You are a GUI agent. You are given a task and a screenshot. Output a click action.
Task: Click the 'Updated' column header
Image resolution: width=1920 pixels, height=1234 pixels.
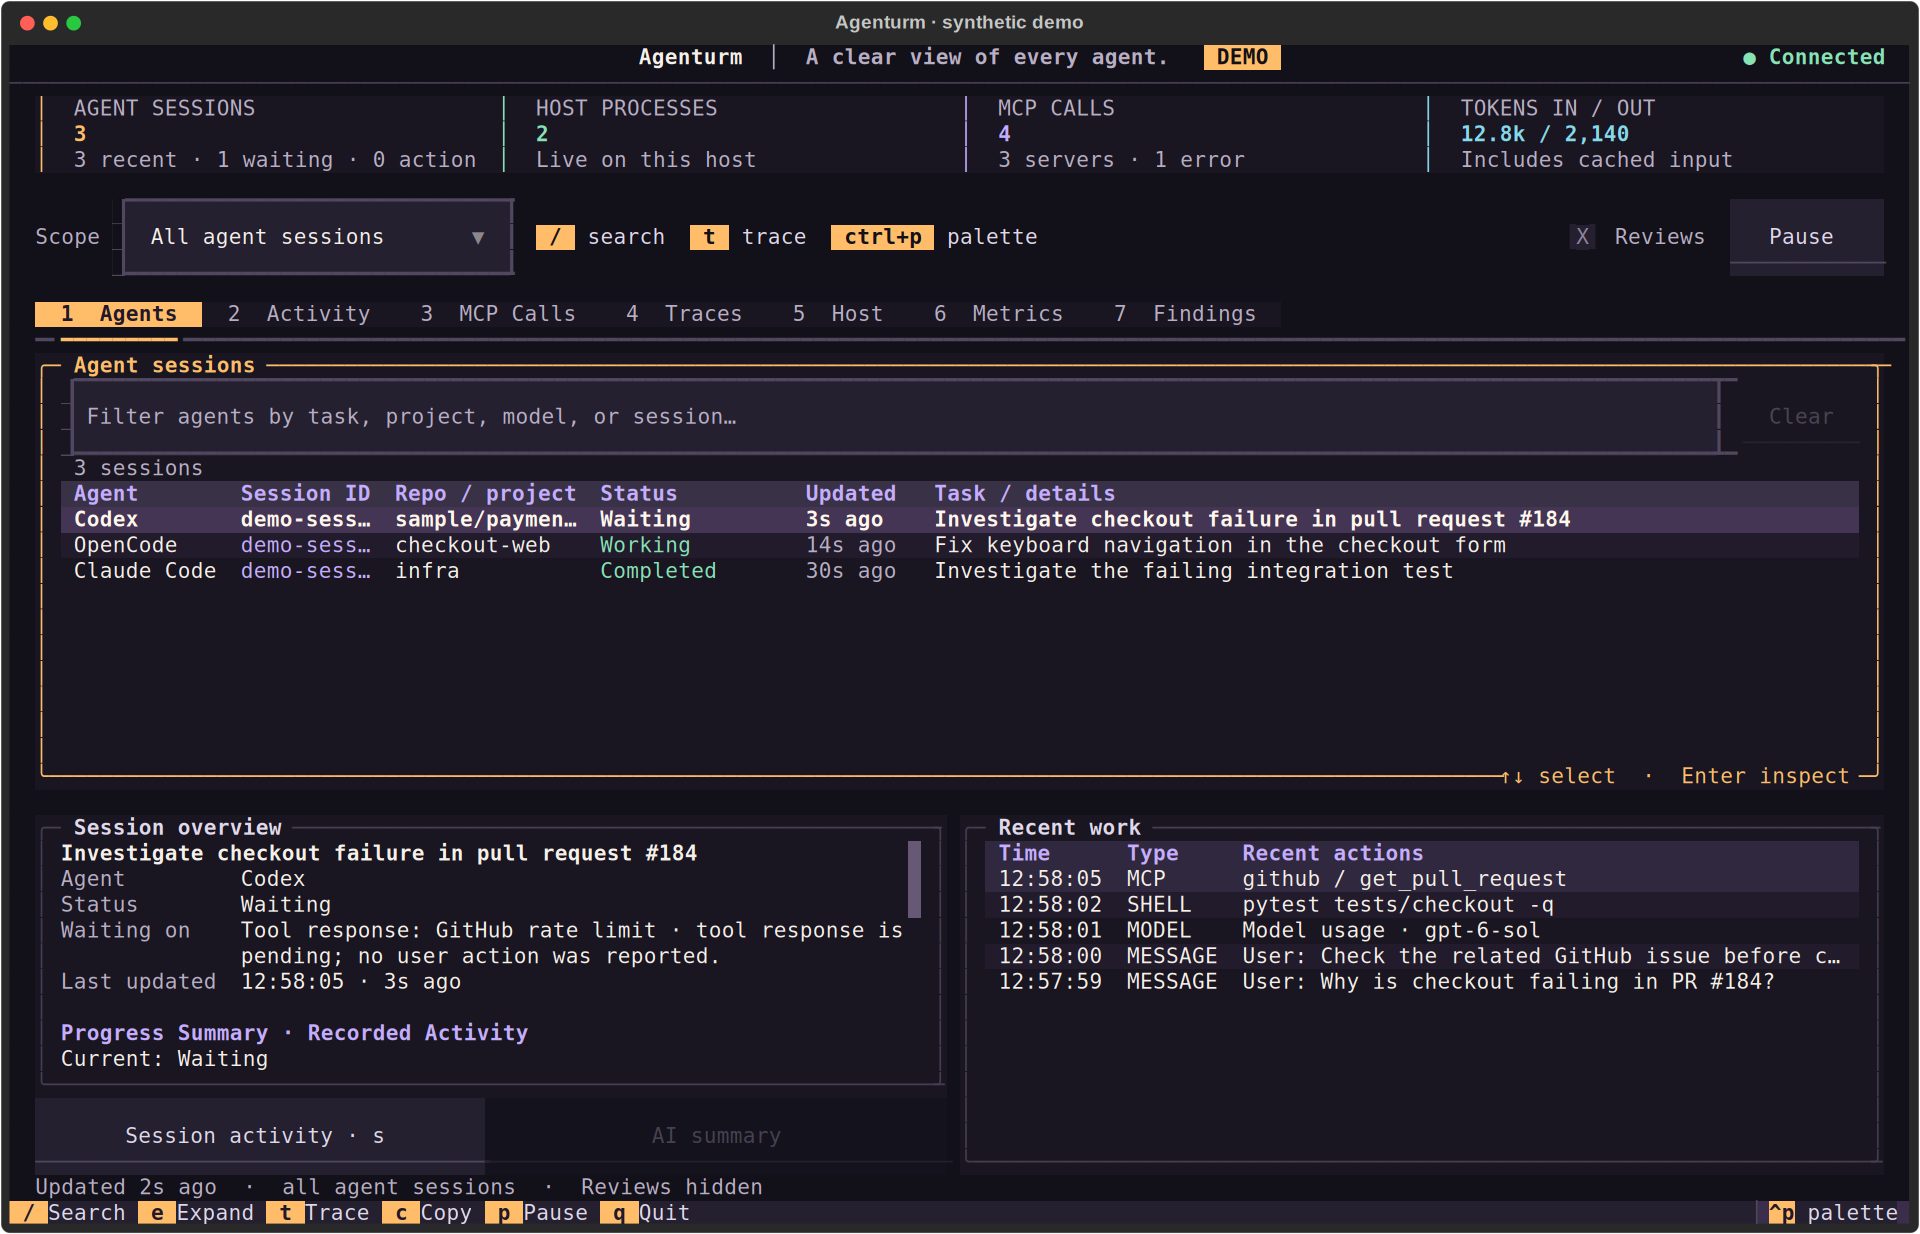coord(851,494)
